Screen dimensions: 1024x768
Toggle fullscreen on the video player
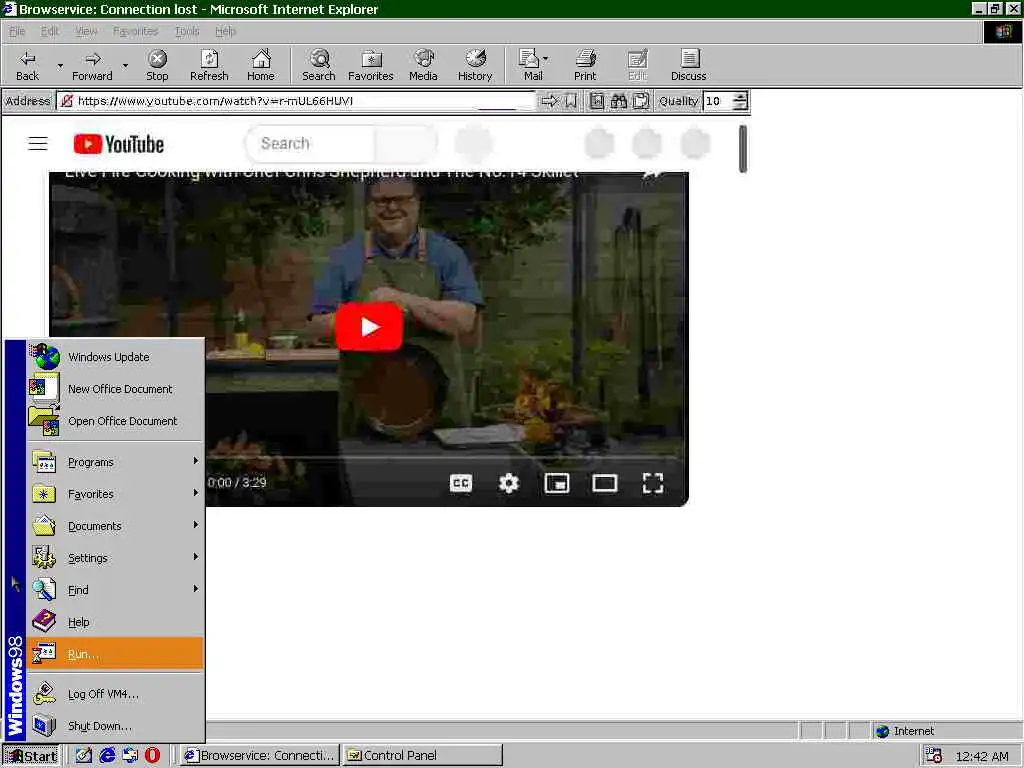click(x=653, y=483)
